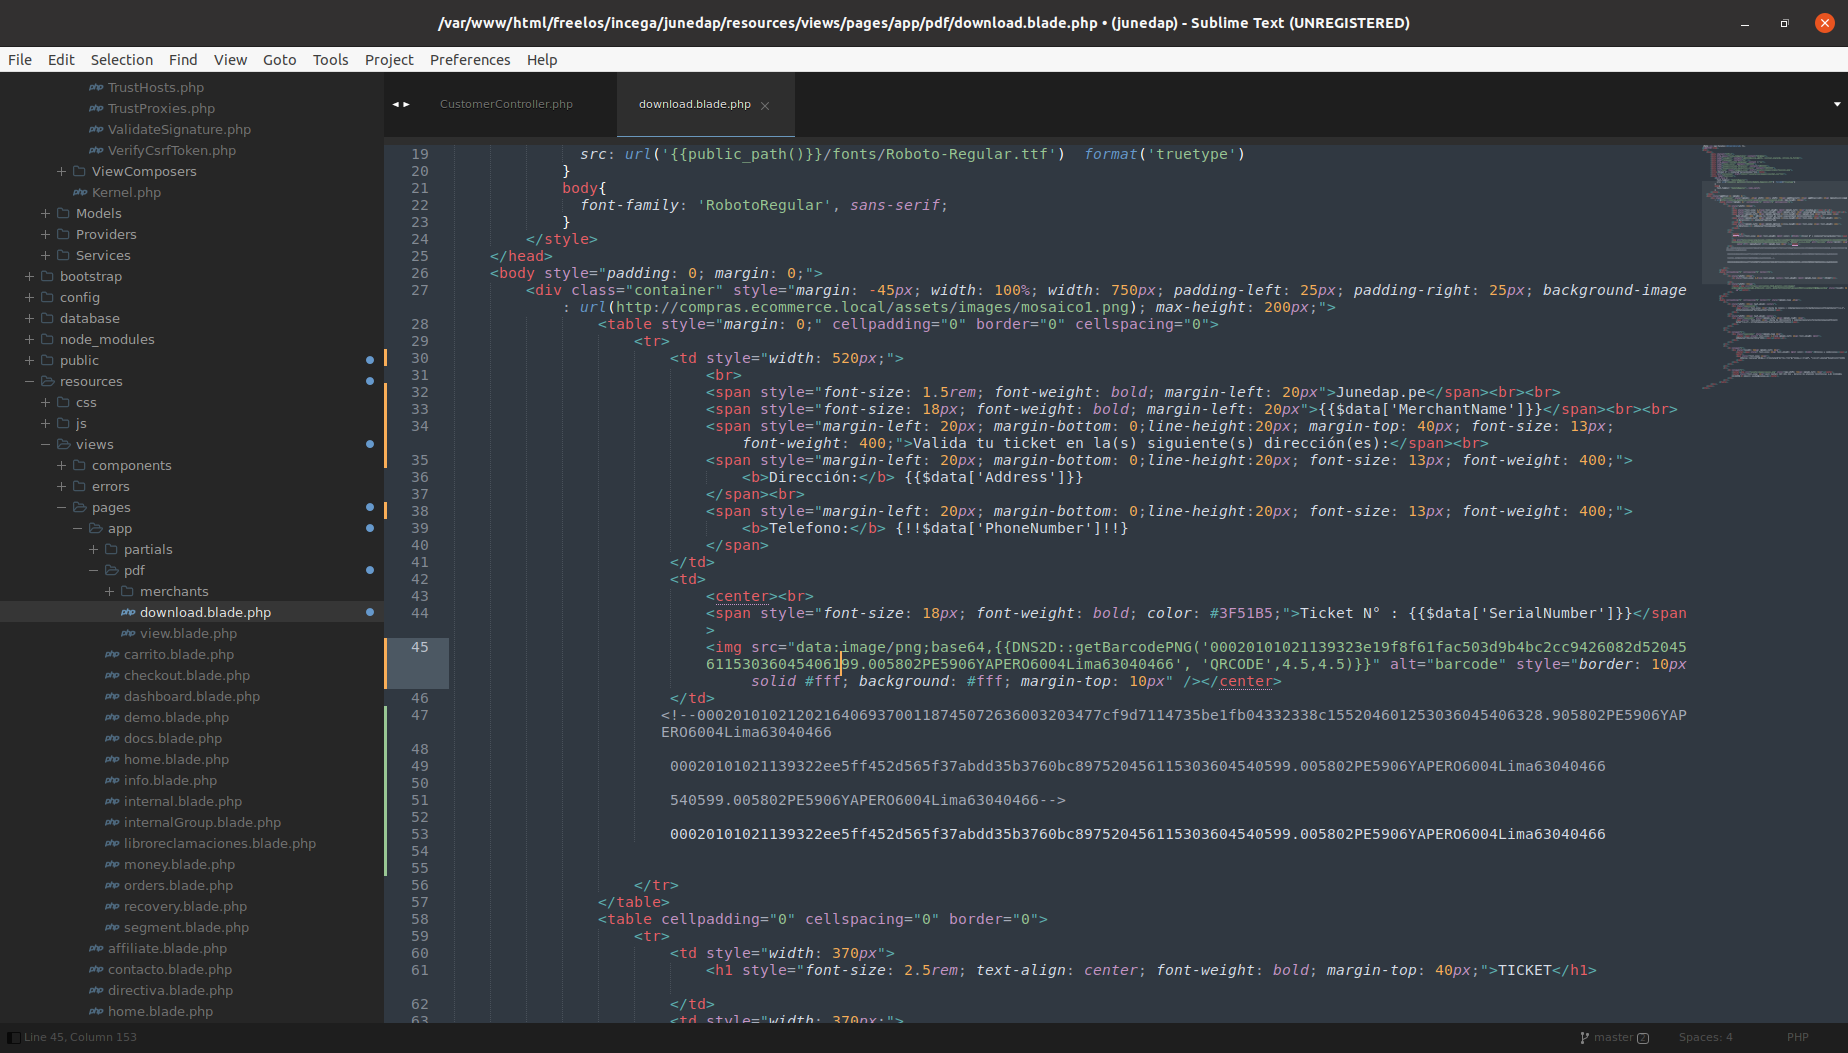The height and width of the screenshot is (1053, 1848).
Task: Open the PHP syntax selector
Action: 1797,1037
